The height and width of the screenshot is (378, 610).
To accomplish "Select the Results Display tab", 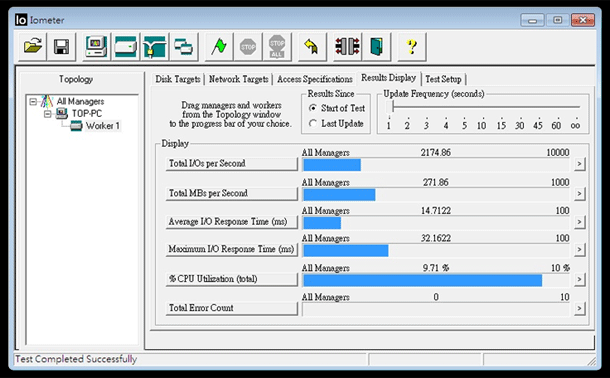I will pyautogui.click(x=389, y=78).
